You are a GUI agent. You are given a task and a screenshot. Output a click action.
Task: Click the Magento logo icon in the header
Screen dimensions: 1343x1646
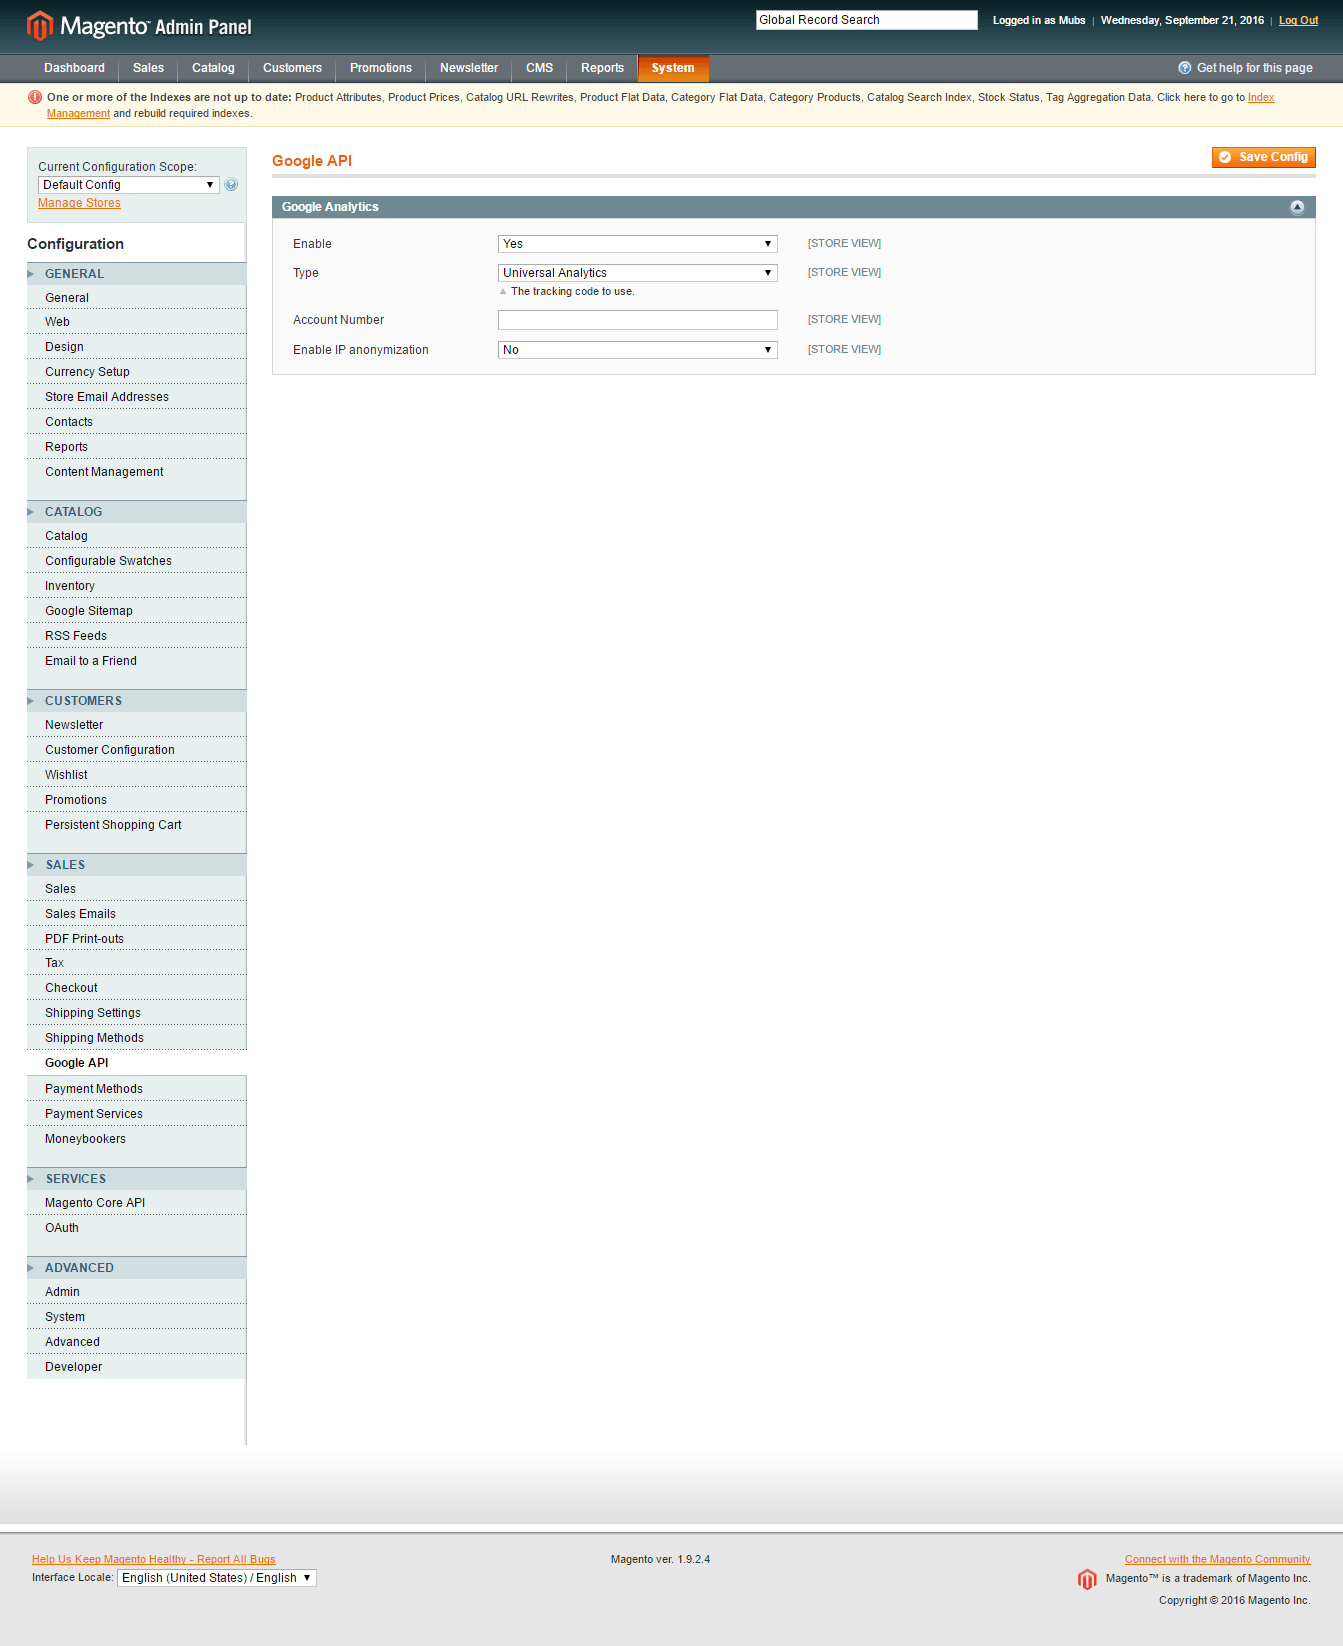pyautogui.click(x=39, y=26)
